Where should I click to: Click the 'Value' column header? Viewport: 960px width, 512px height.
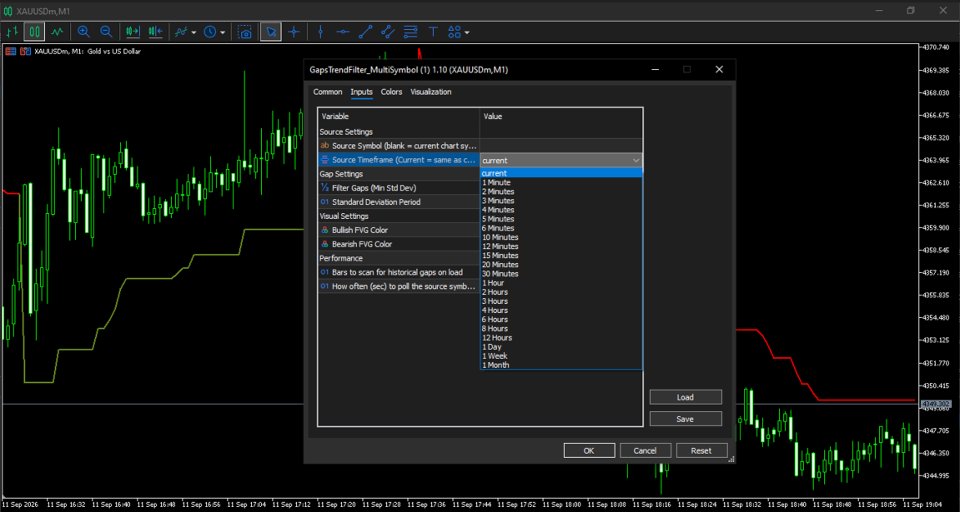point(561,116)
